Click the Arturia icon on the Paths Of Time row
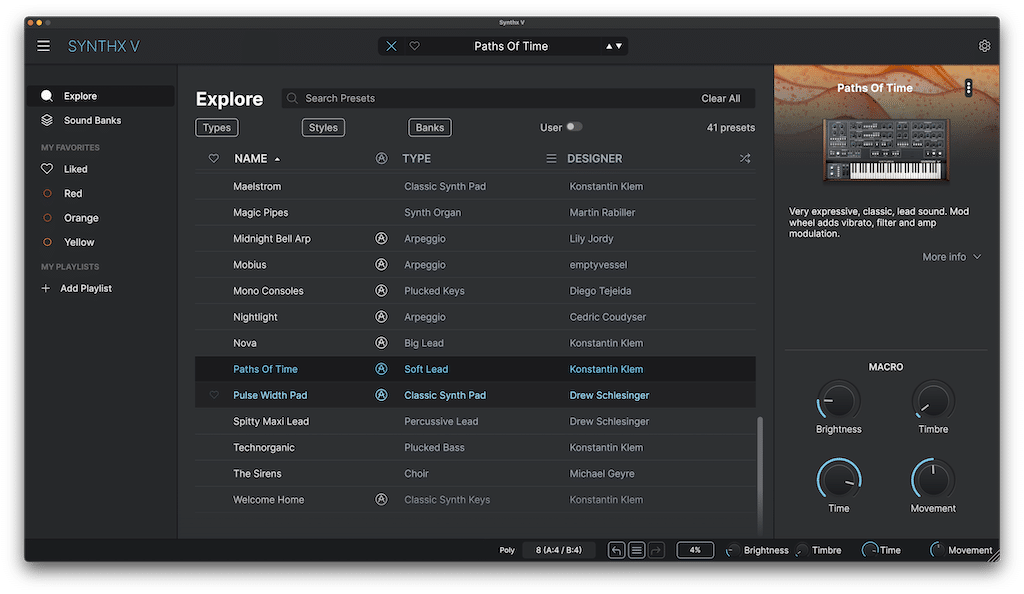 [x=381, y=369]
